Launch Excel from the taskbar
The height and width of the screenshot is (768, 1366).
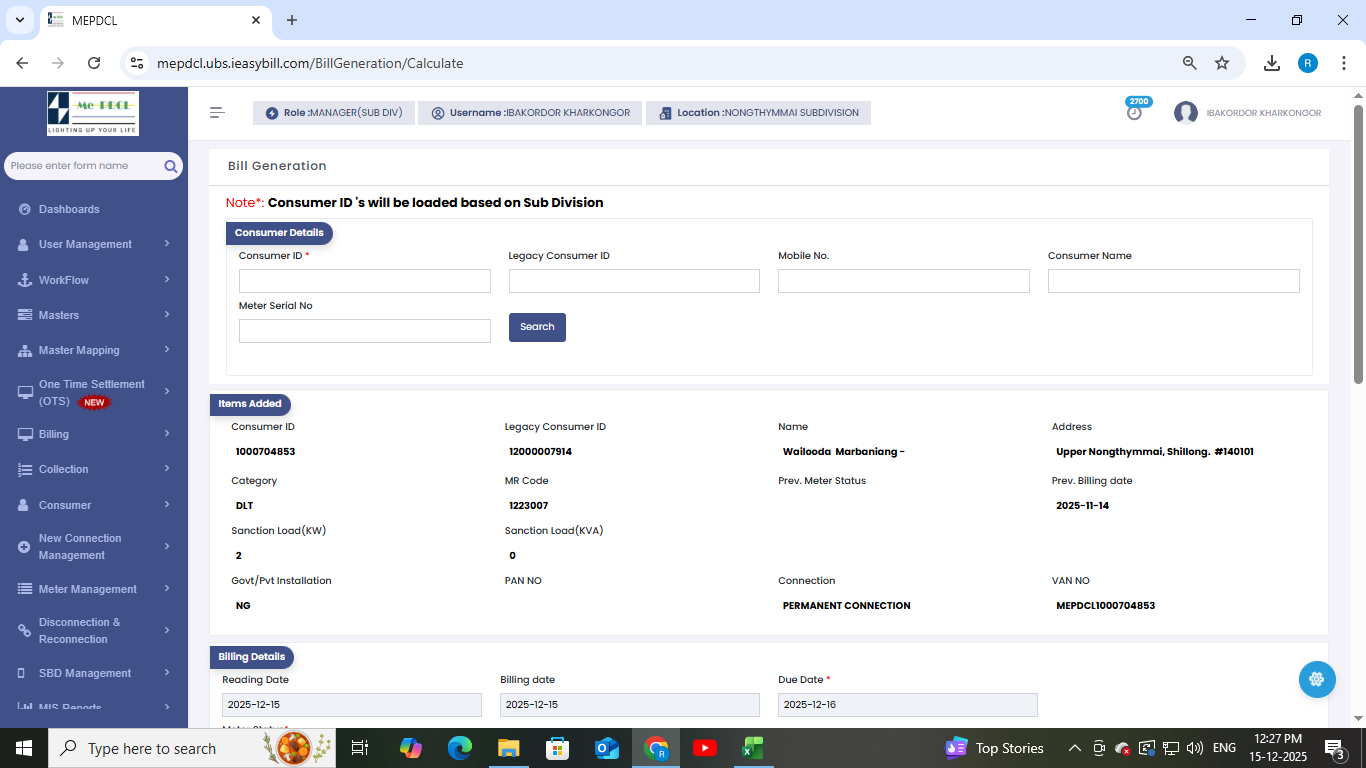tap(753, 748)
